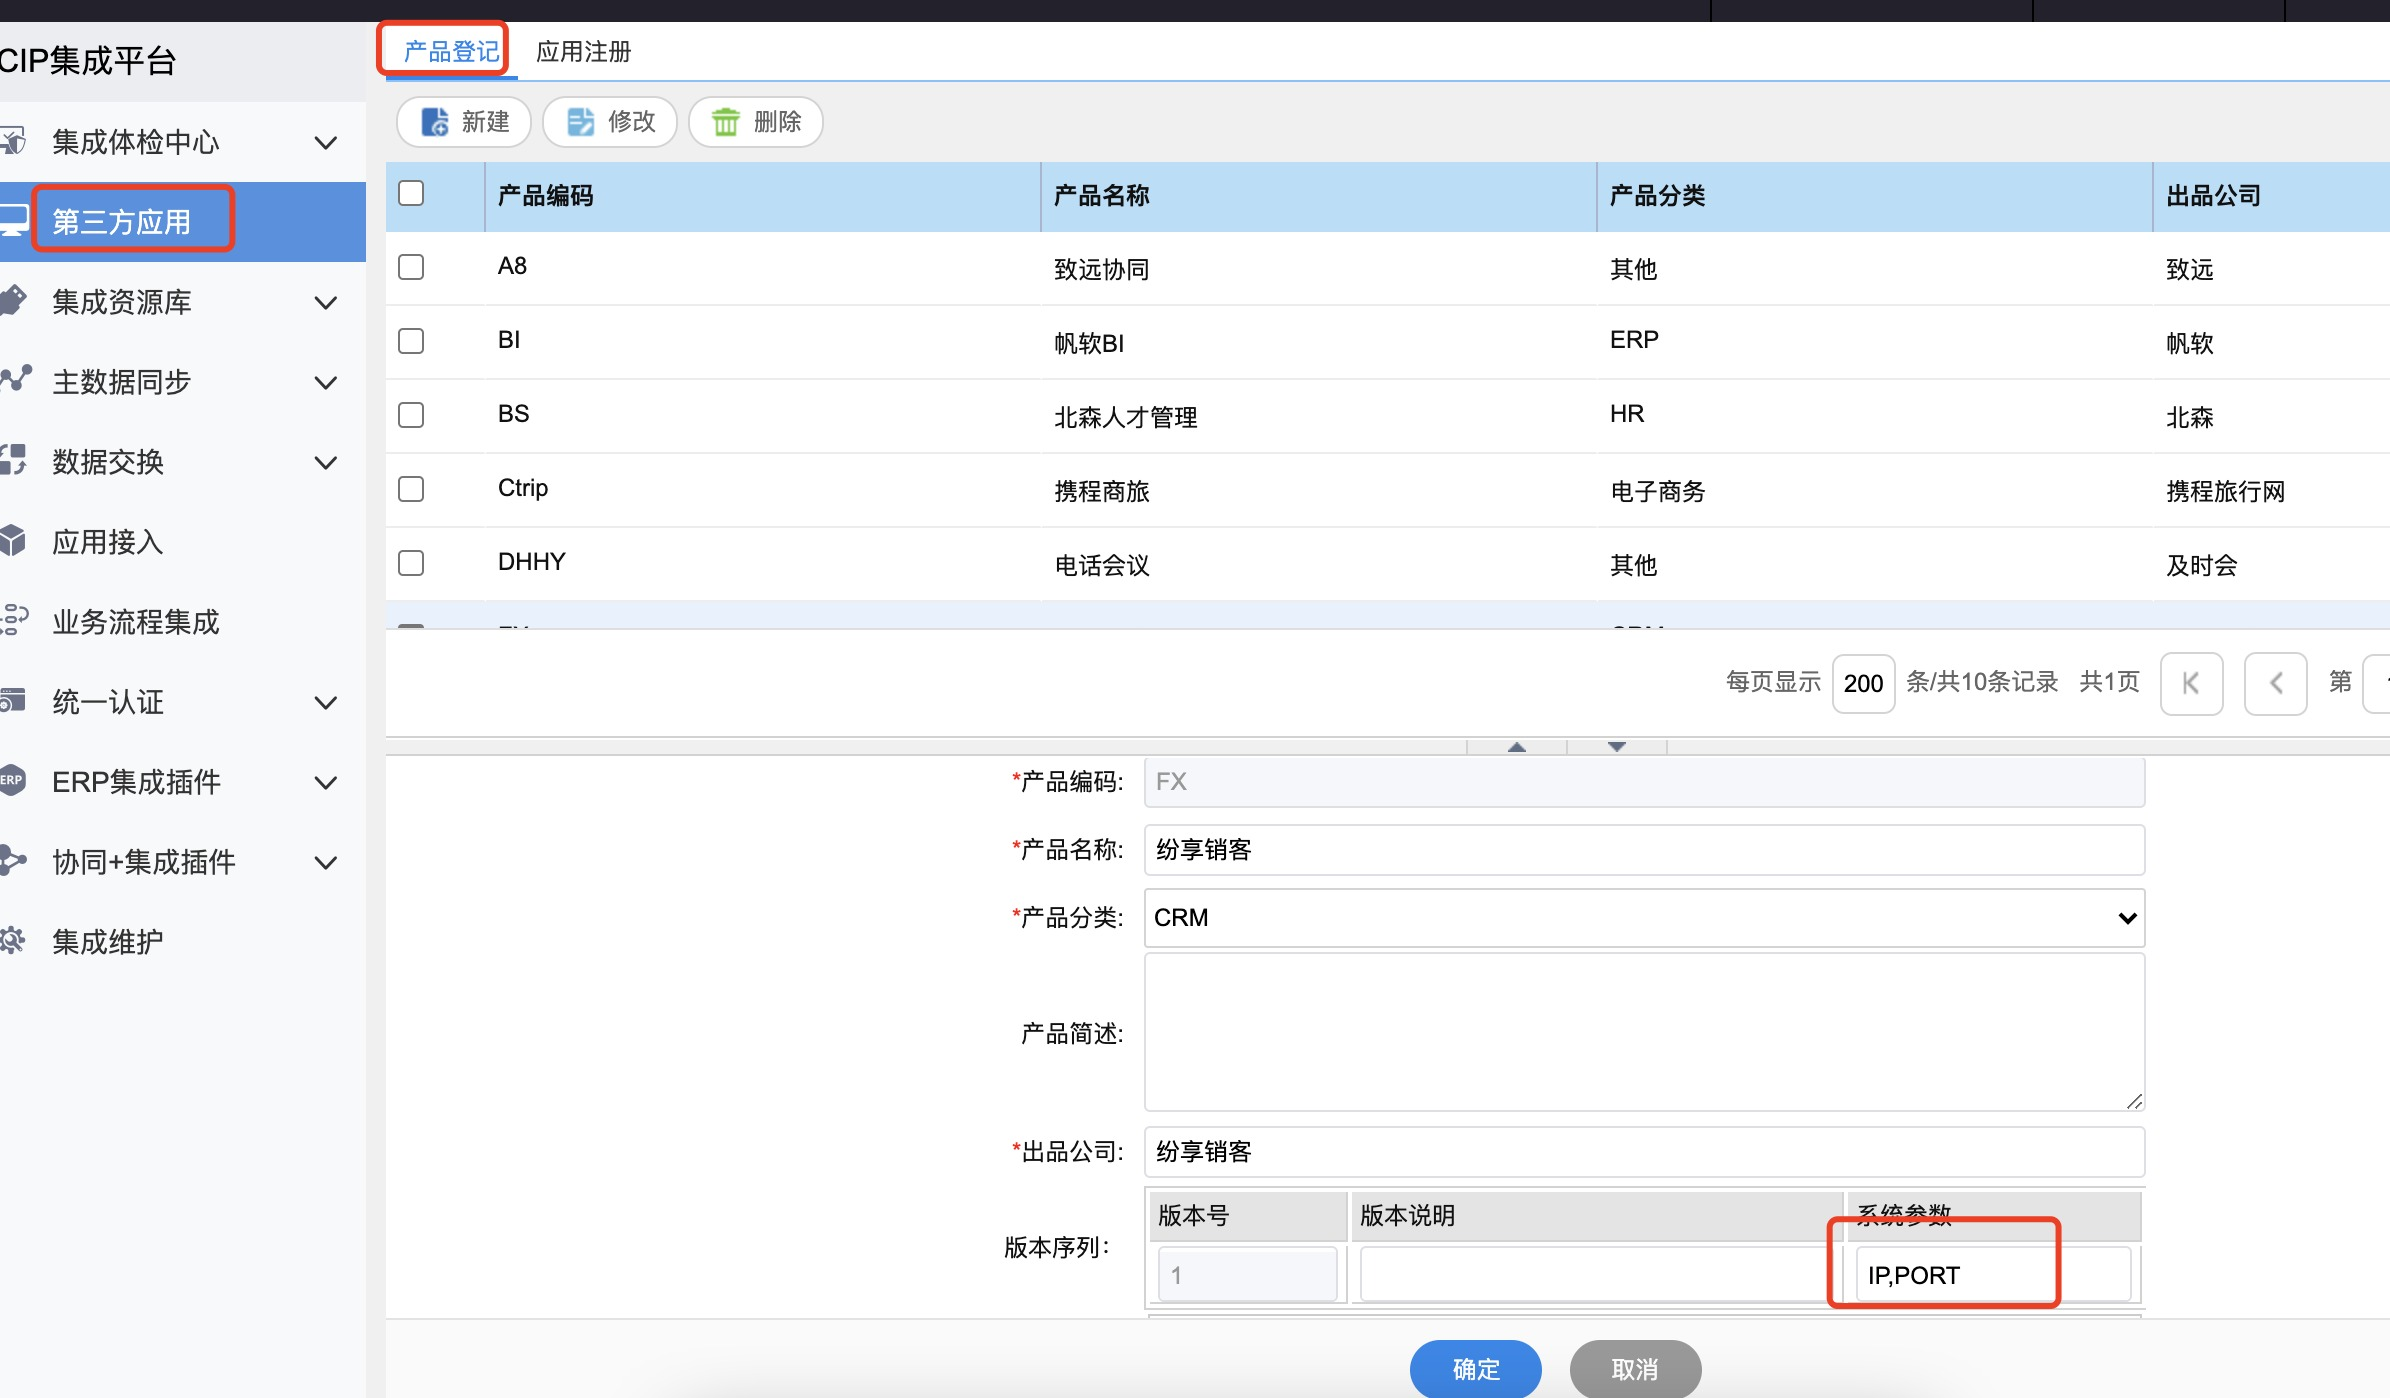Click the 产品名称 input field
This screenshot has height=1398, width=2390.
coord(1644,850)
